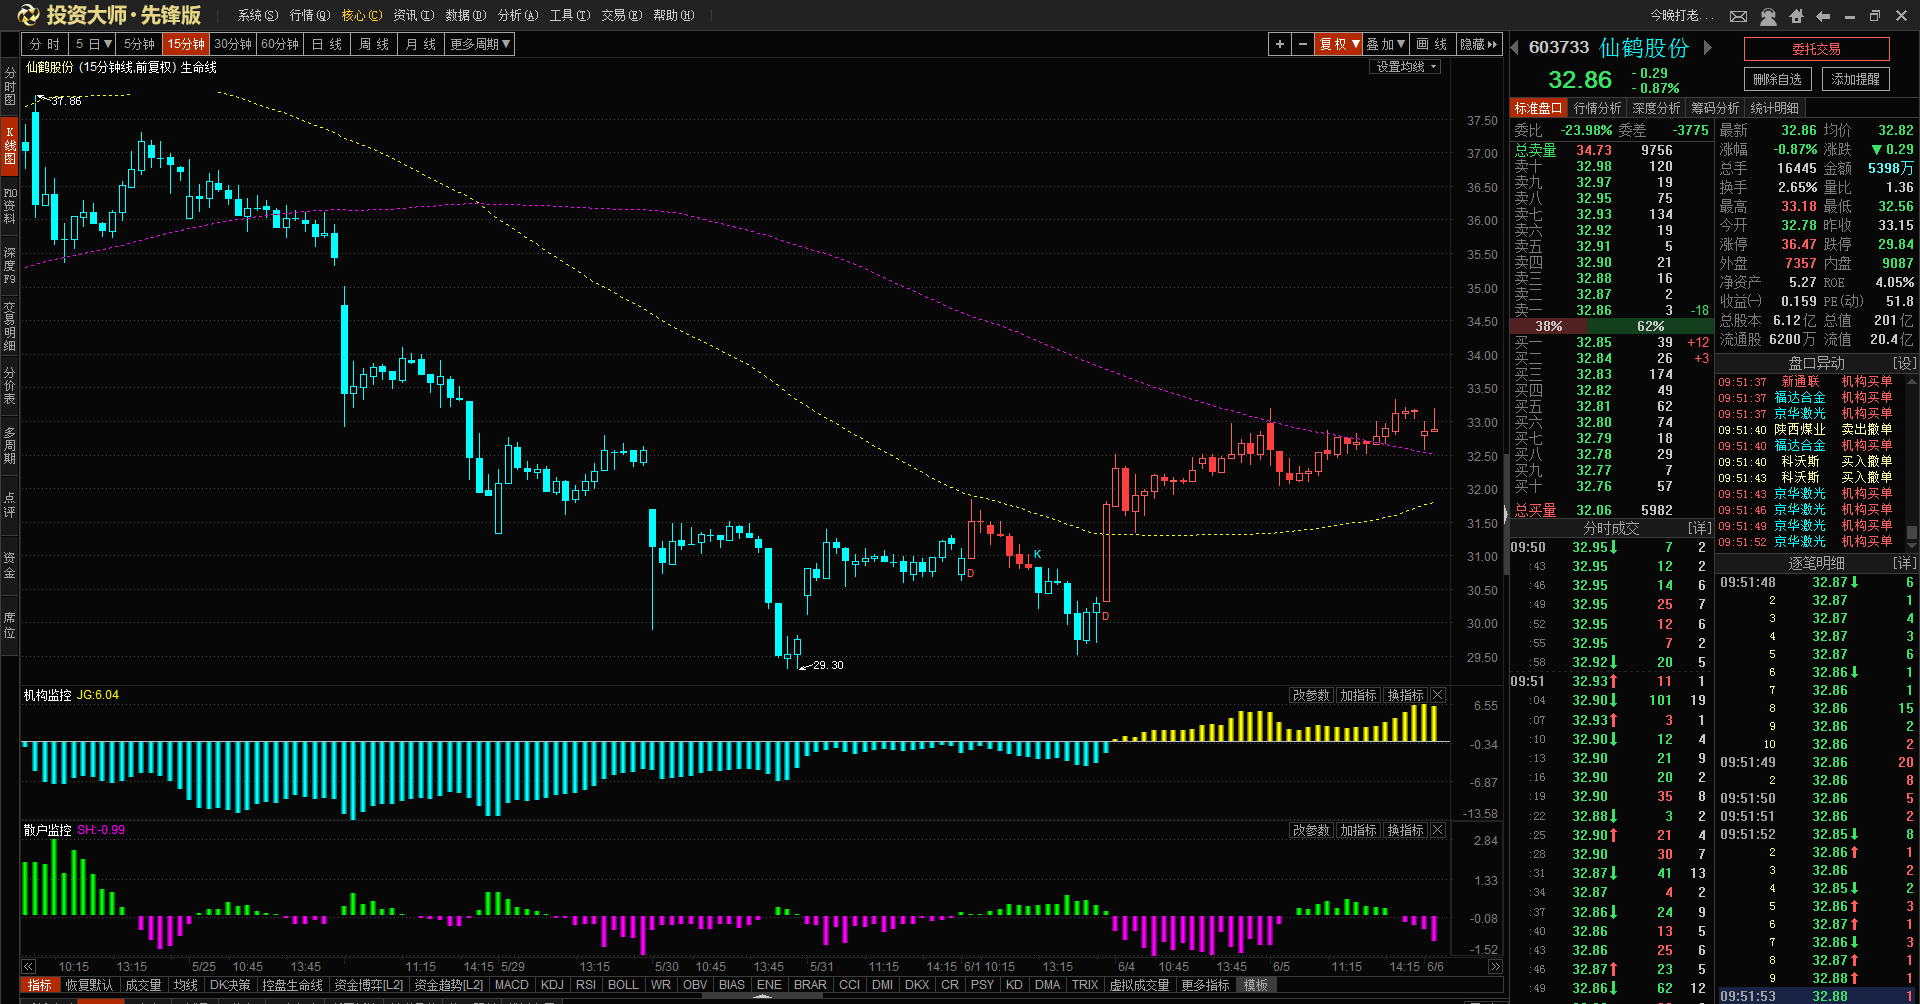This screenshot has height=1004, width=1920.
Task: Open the 分时图 sidebar view
Action: [9, 86]
